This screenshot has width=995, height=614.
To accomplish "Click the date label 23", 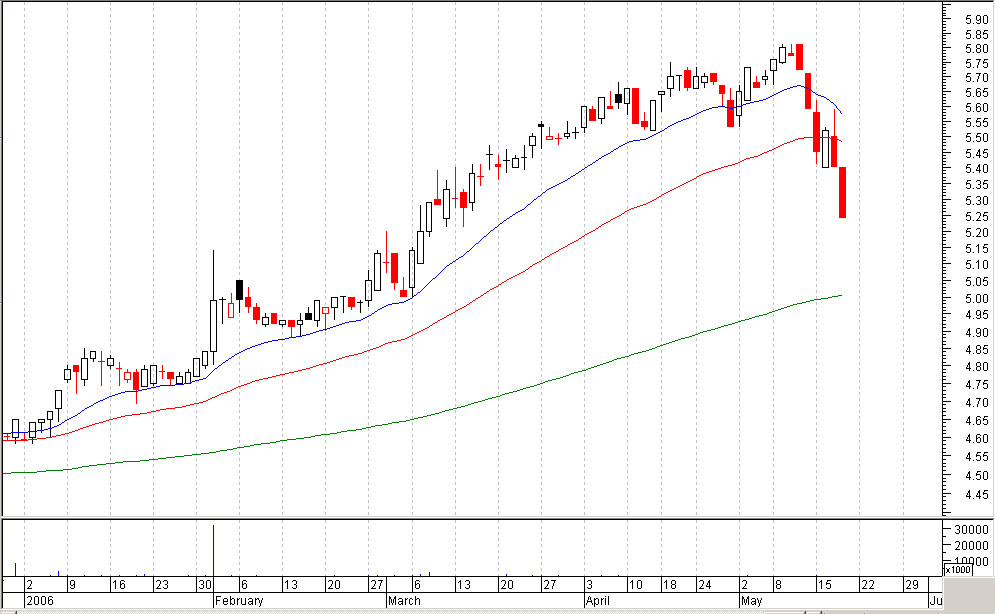I will 162,585.
